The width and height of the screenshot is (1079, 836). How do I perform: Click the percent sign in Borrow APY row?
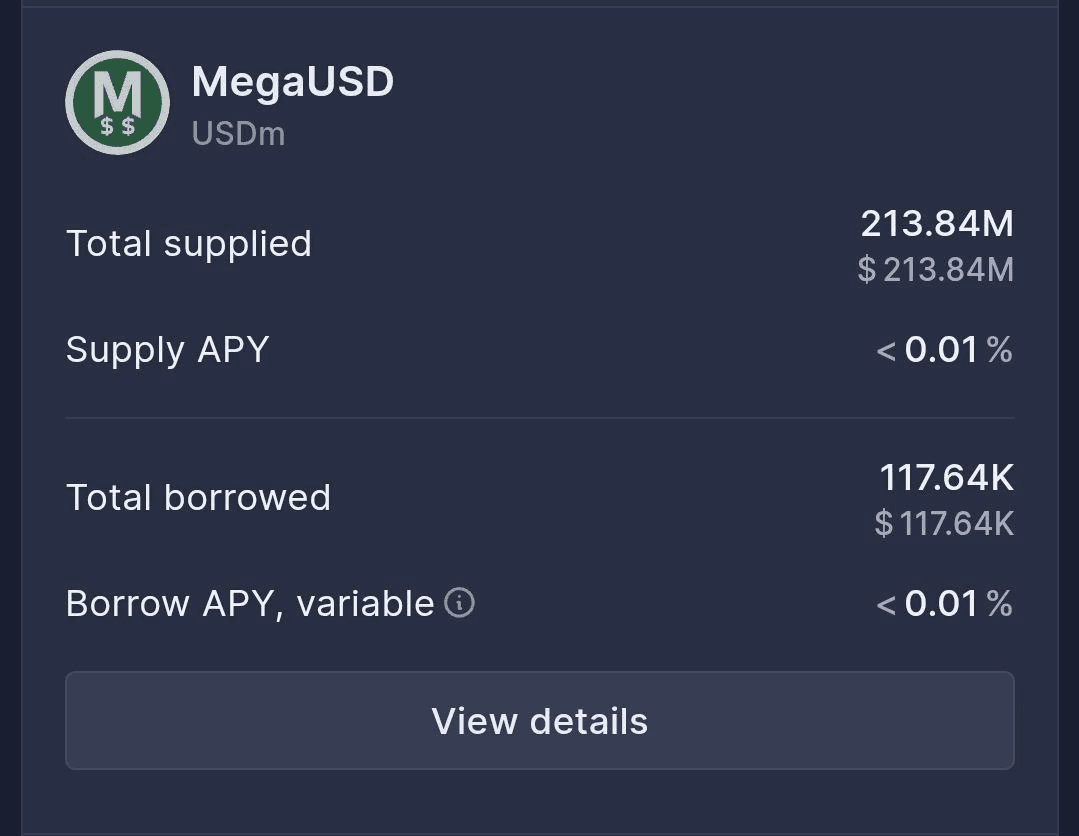click(999, 604)
